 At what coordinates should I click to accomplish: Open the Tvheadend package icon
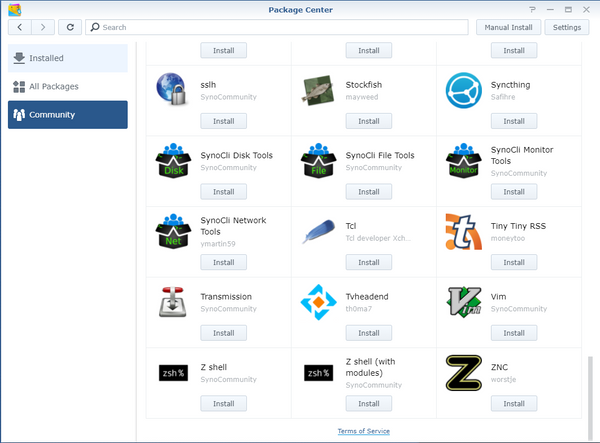(x=317, y=302)
